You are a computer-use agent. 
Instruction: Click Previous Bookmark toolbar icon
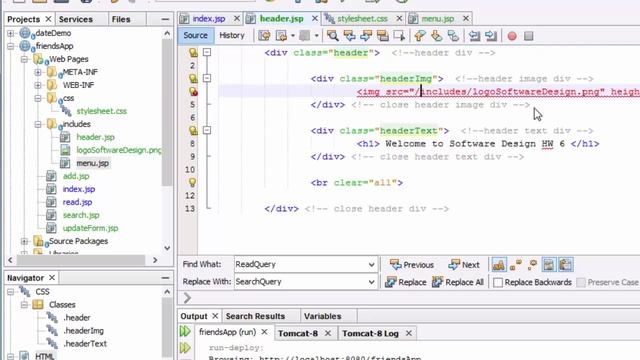coord(420,36)
